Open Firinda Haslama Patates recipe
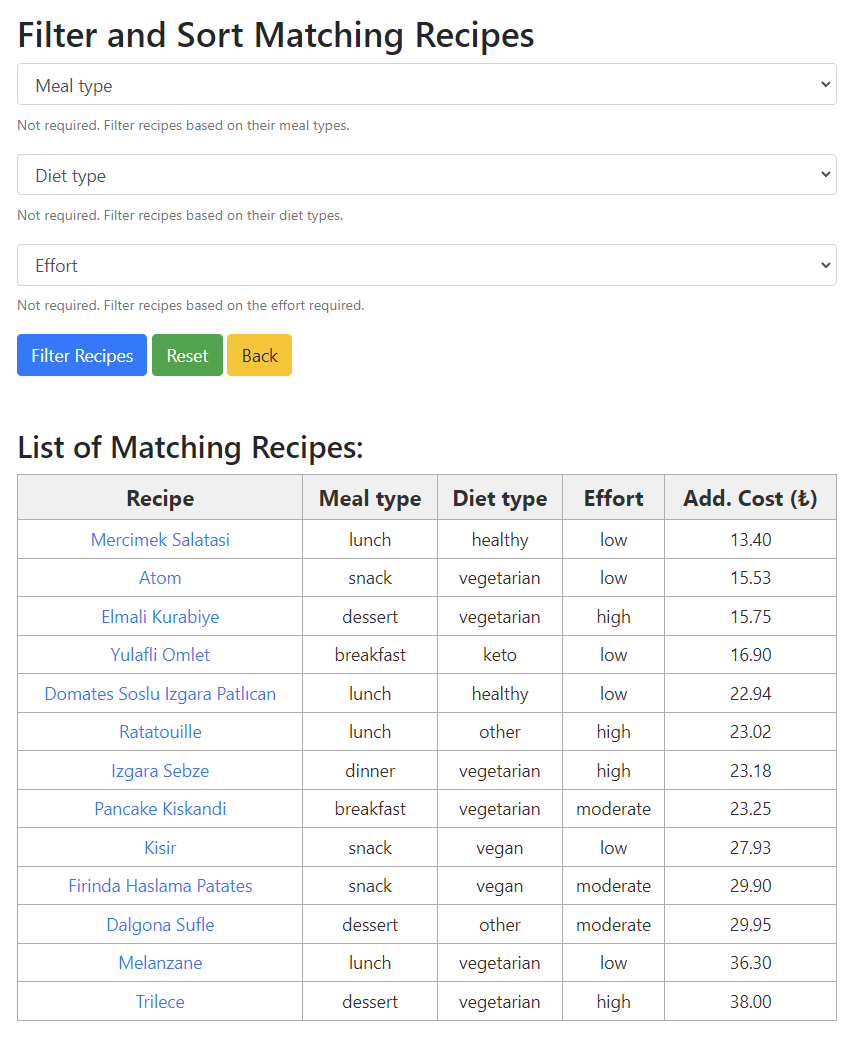Viewport: 864px width, 1043px height. [x=160, y=886]
